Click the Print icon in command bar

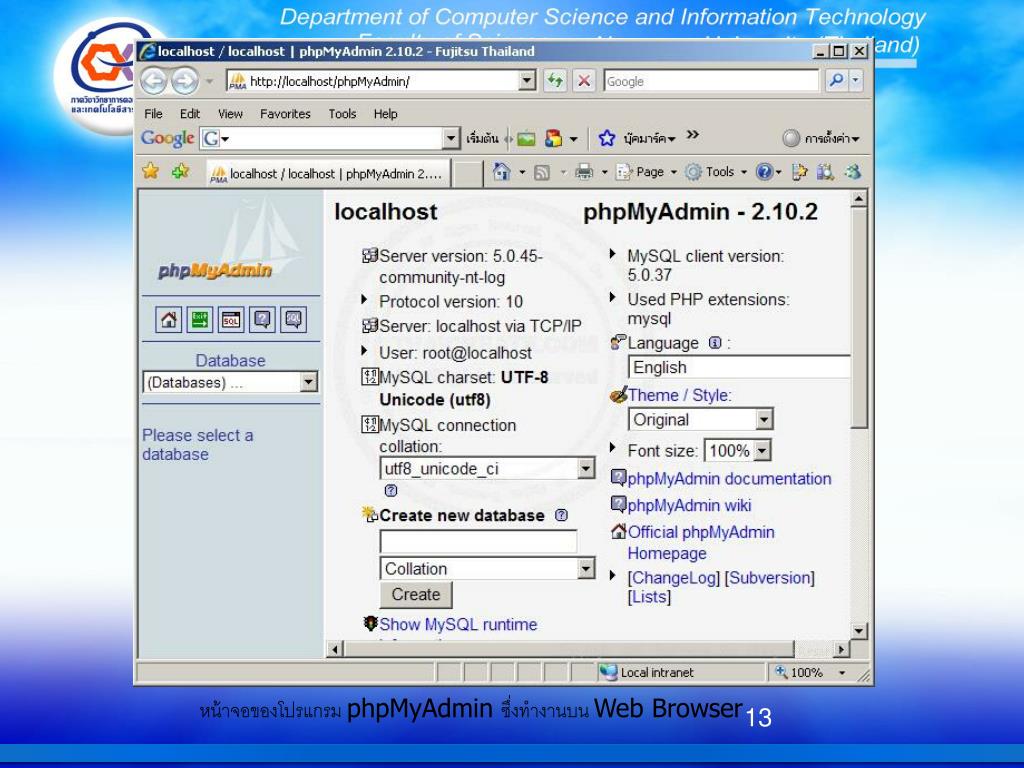(x=584, y=172)
